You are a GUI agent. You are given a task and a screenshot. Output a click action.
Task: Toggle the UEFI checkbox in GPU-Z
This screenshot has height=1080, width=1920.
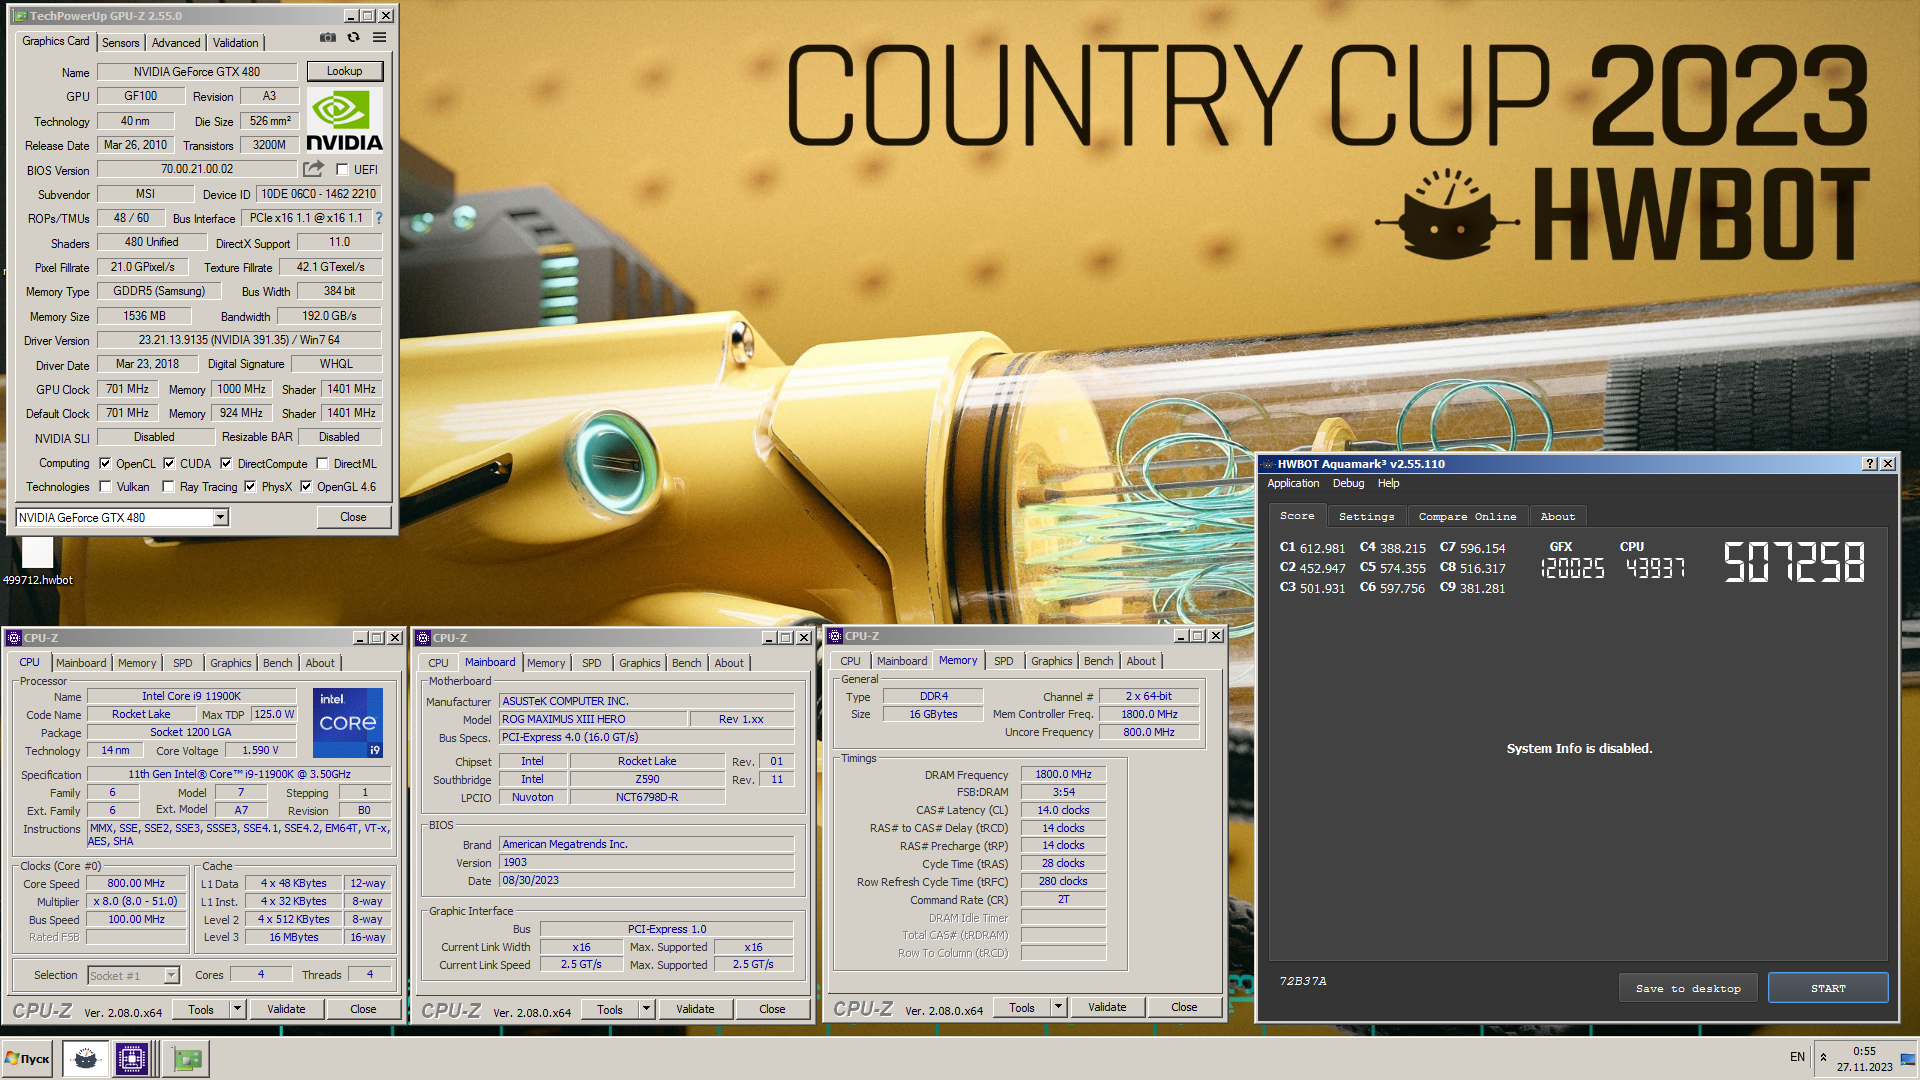342,170
